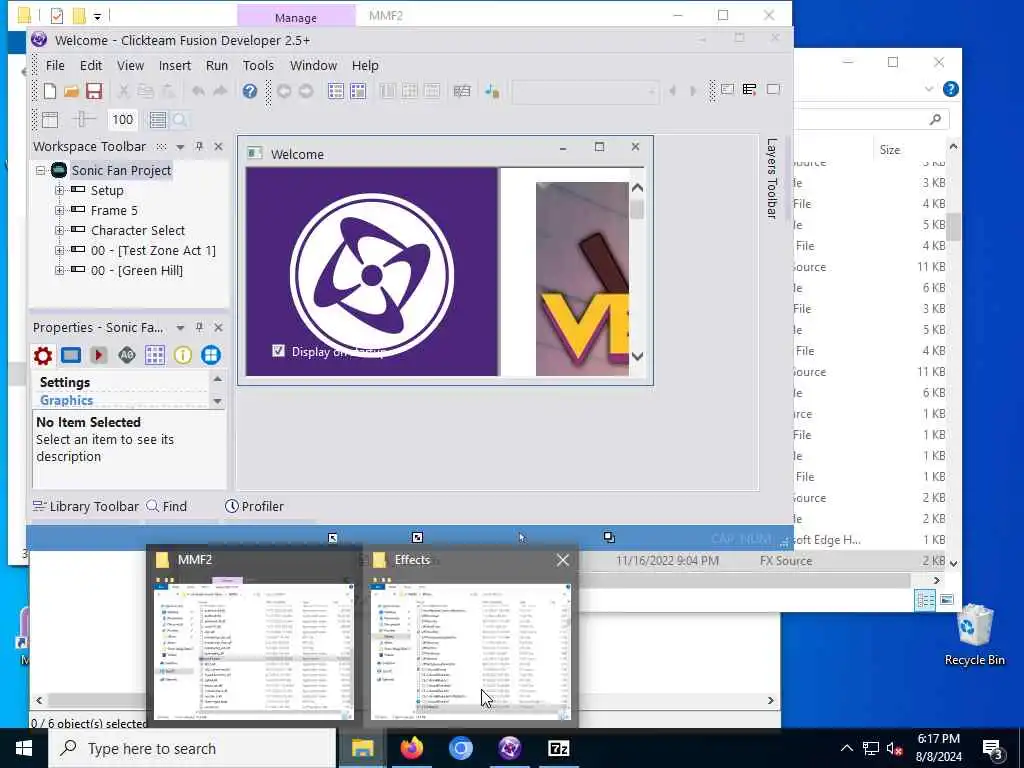Expand the Character Select node
Screen dimensions: 1024x768
(59, 231)
